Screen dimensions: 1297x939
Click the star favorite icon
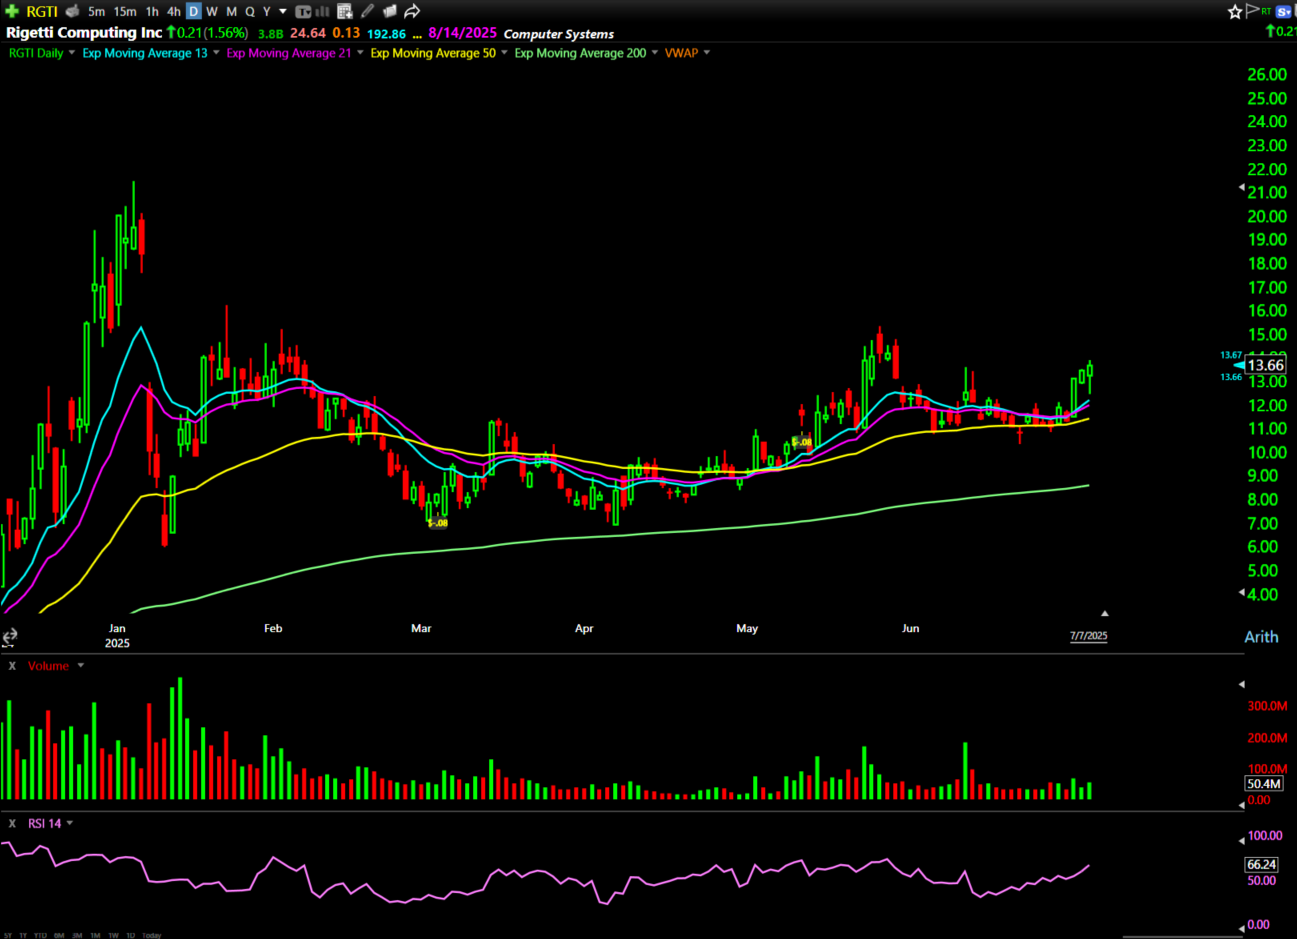click(x=1235, y=11)
